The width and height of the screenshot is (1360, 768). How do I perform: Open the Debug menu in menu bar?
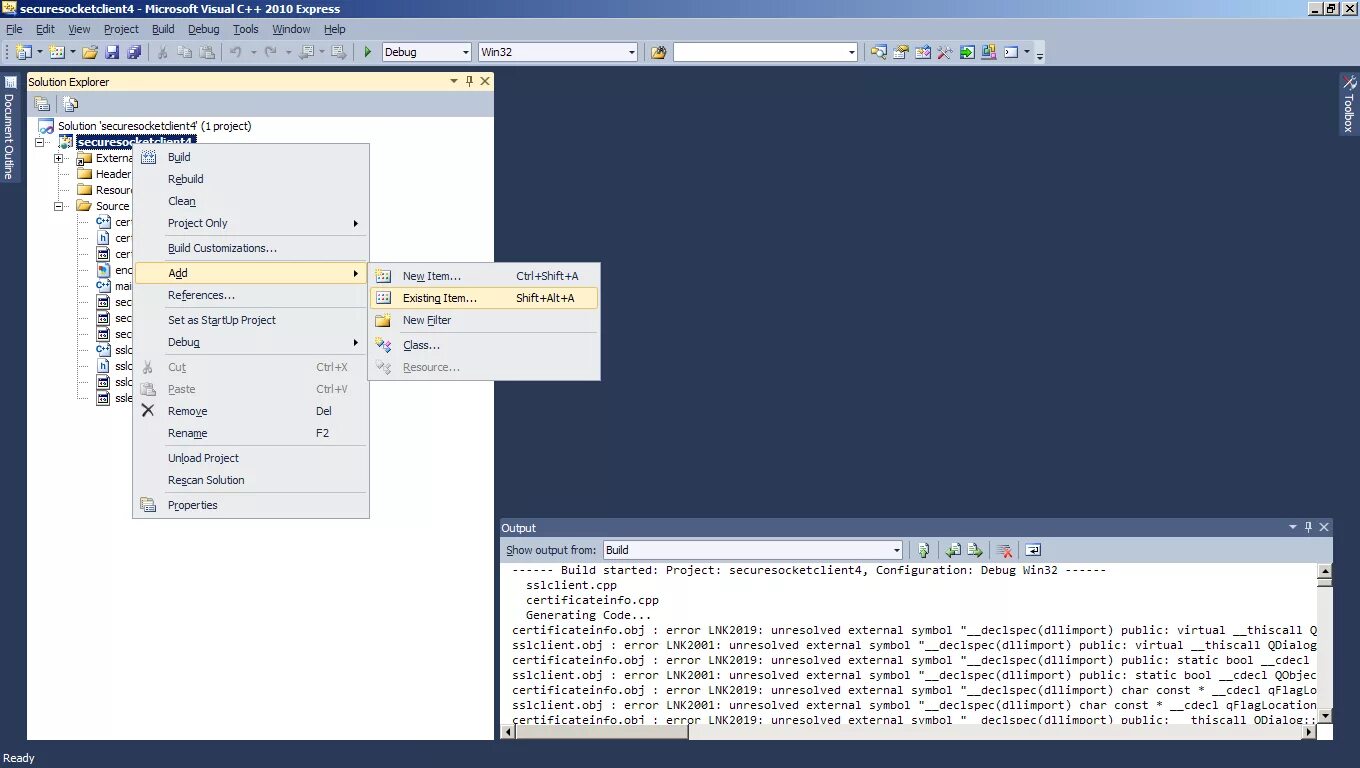click(203, 29)
